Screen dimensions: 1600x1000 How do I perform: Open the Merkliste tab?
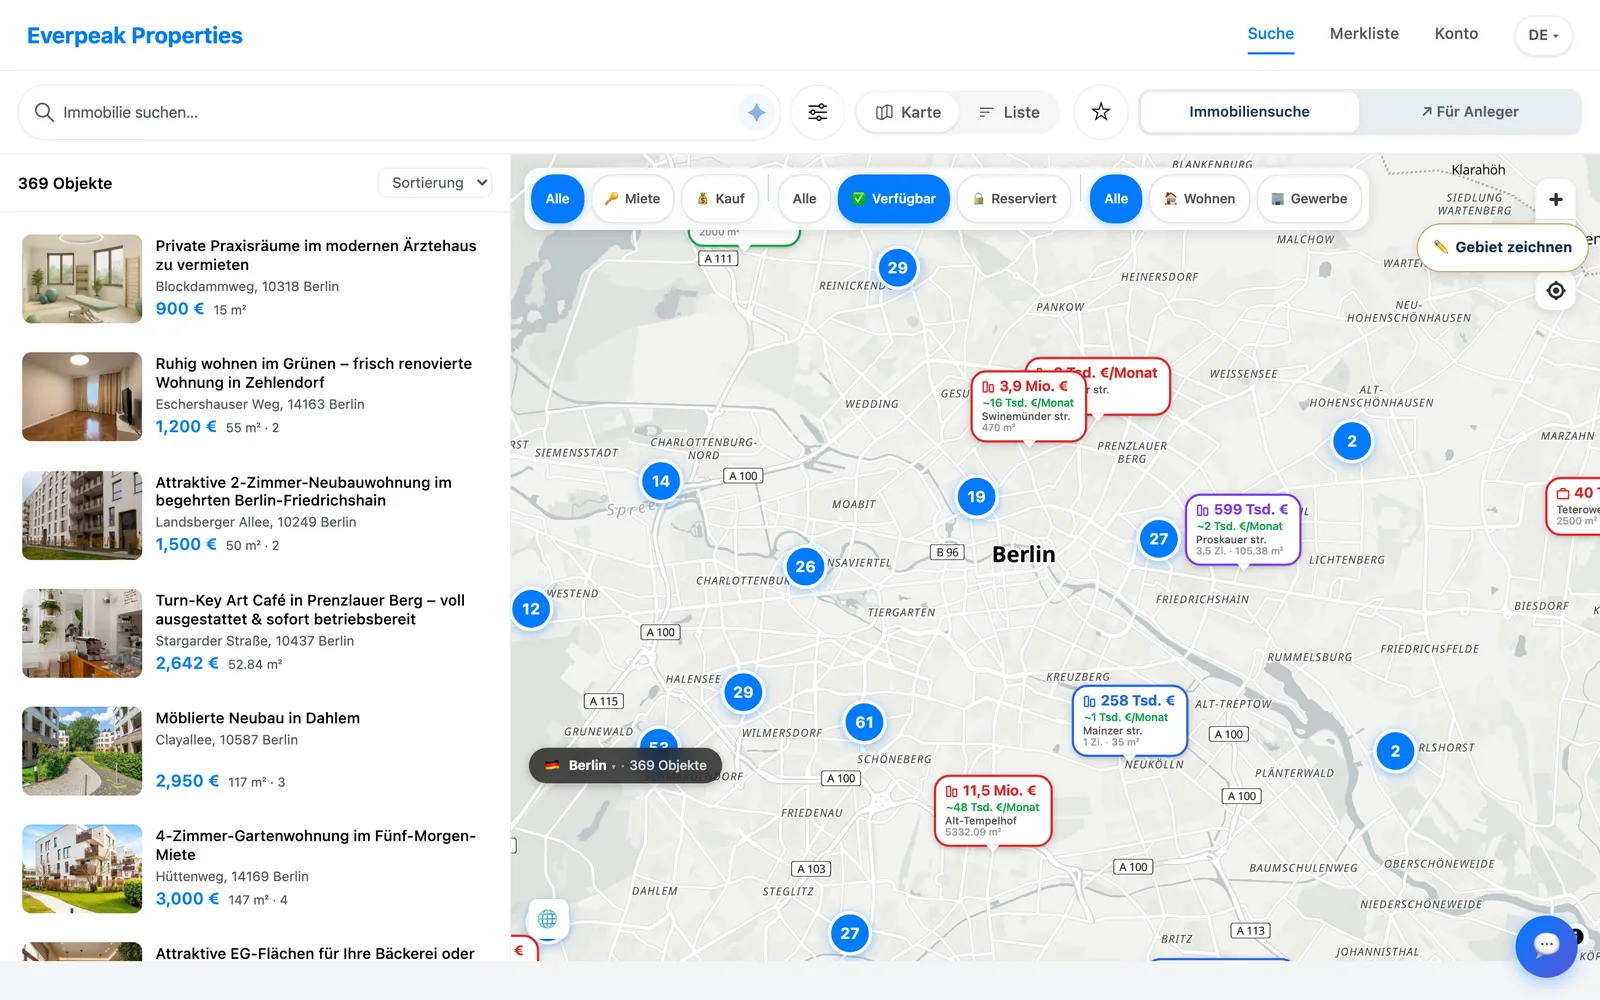point(1364,34)
